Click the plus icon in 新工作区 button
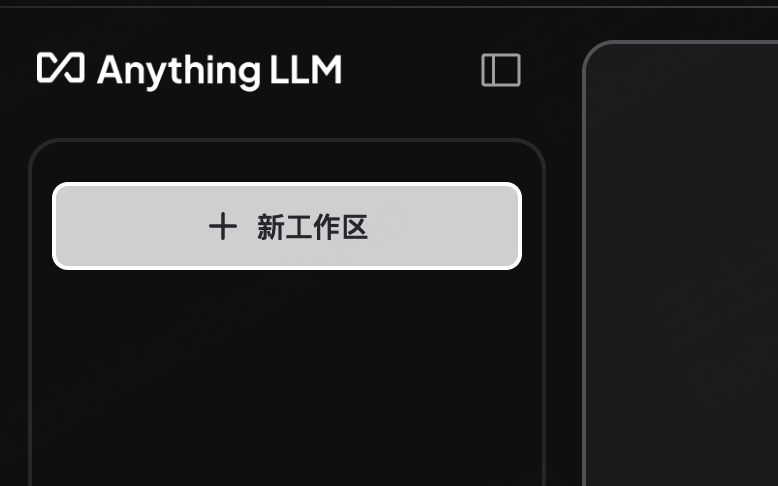Screen dimensions: 778x486 click(223, 226)
